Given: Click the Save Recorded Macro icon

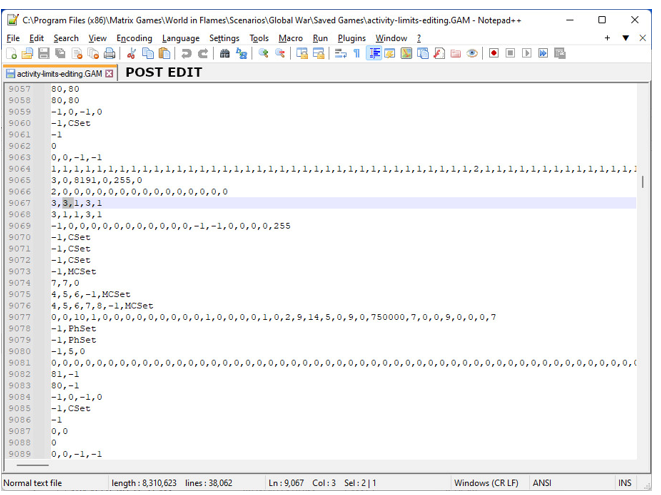Looking at the screenshot, I should click(560, 54).
